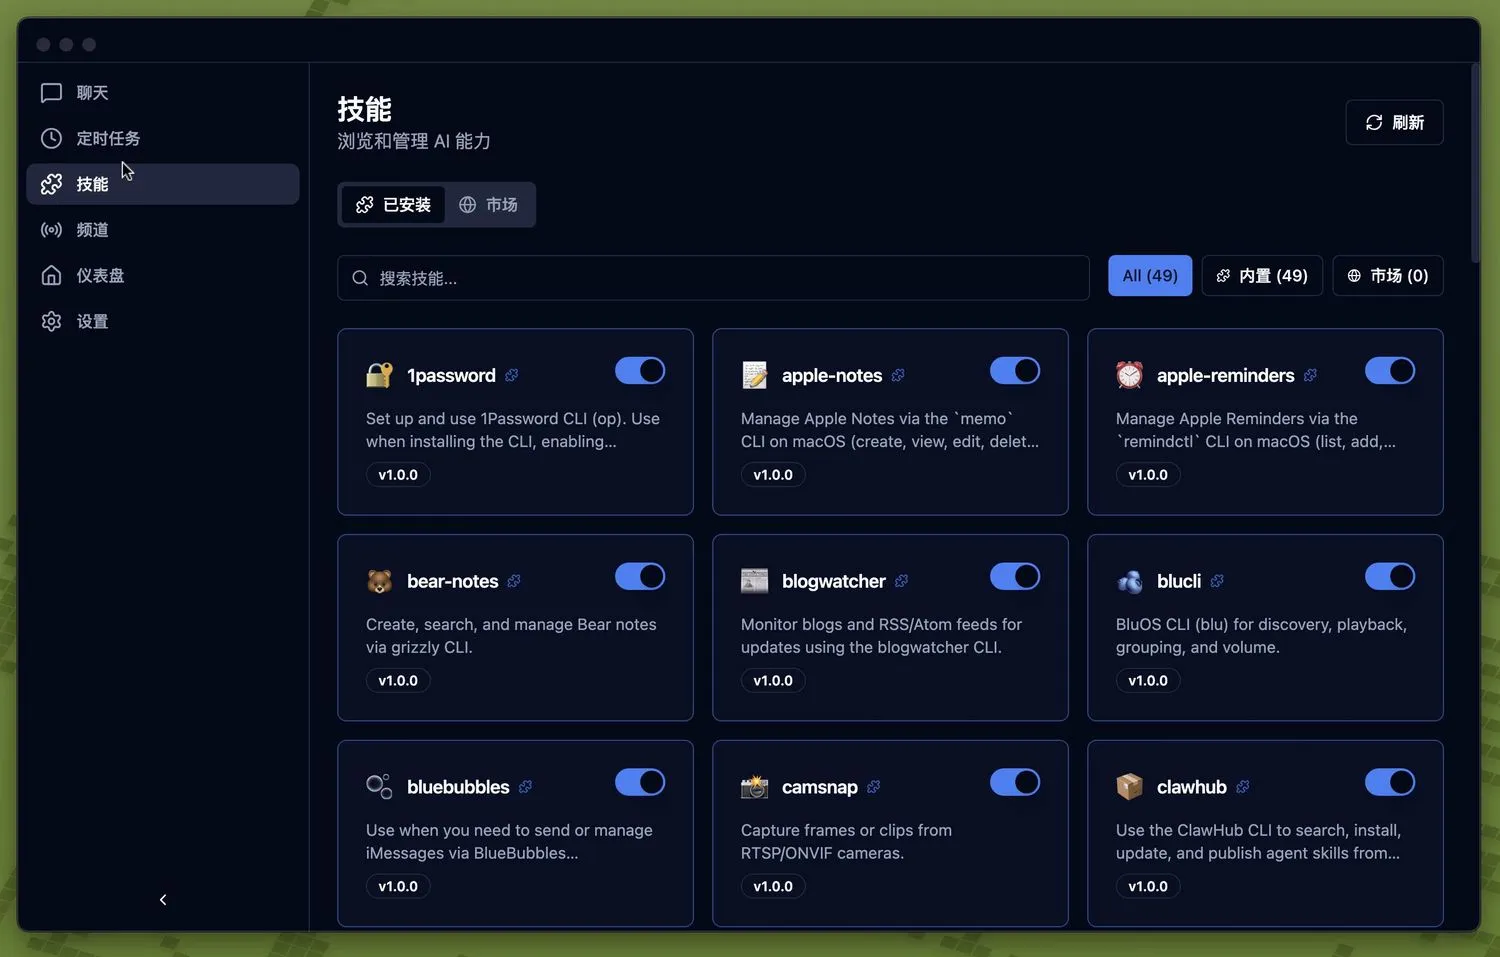
Task: Click the 1password lock icon
Action: point(379,375)
